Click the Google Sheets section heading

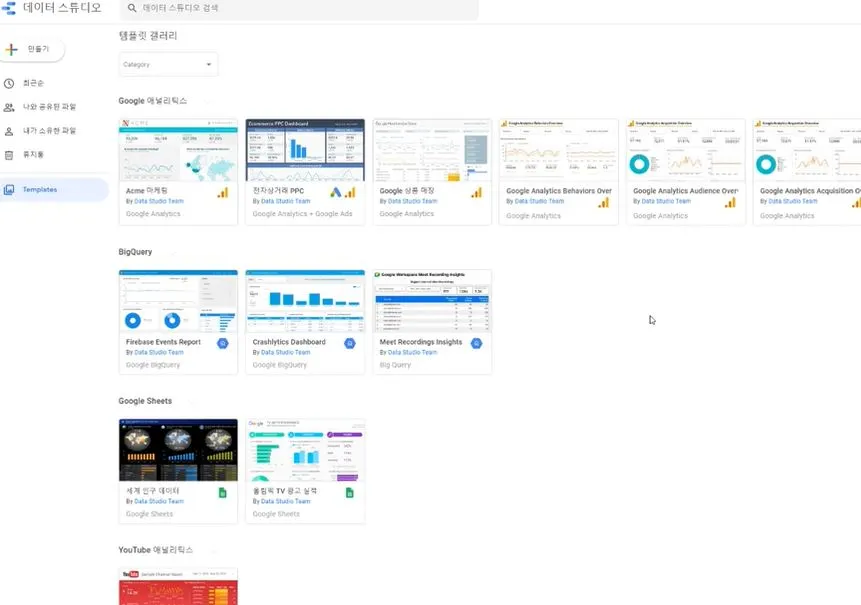coord(145,401)
